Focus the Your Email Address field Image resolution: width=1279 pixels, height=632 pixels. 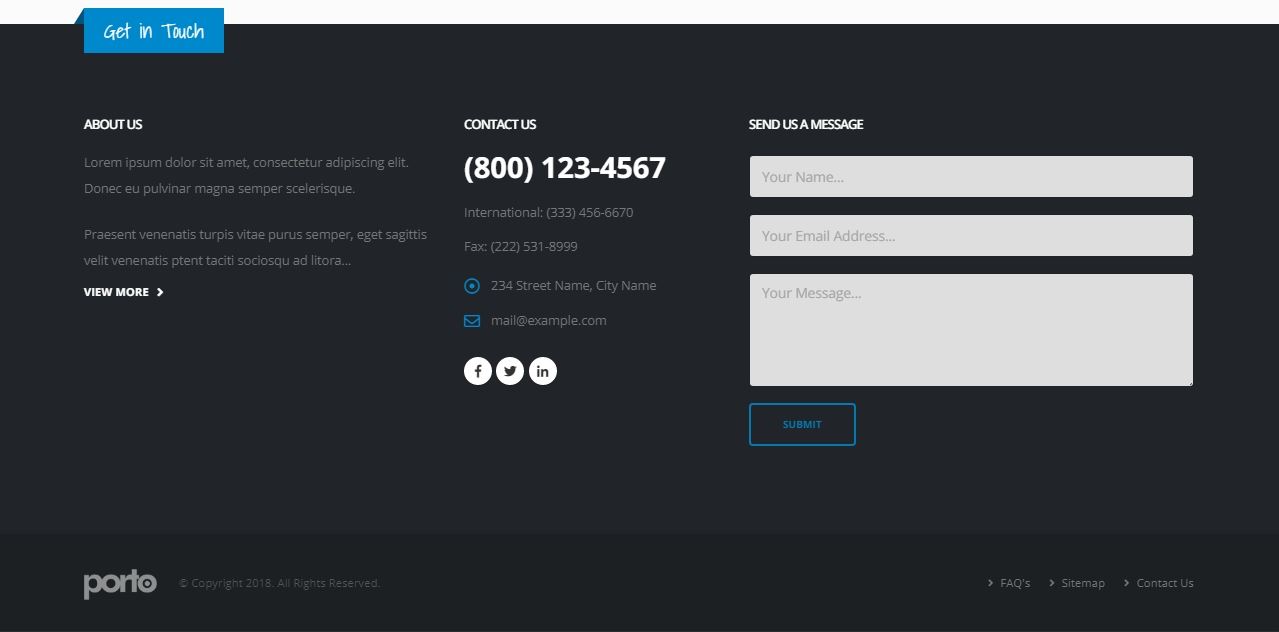970,236
